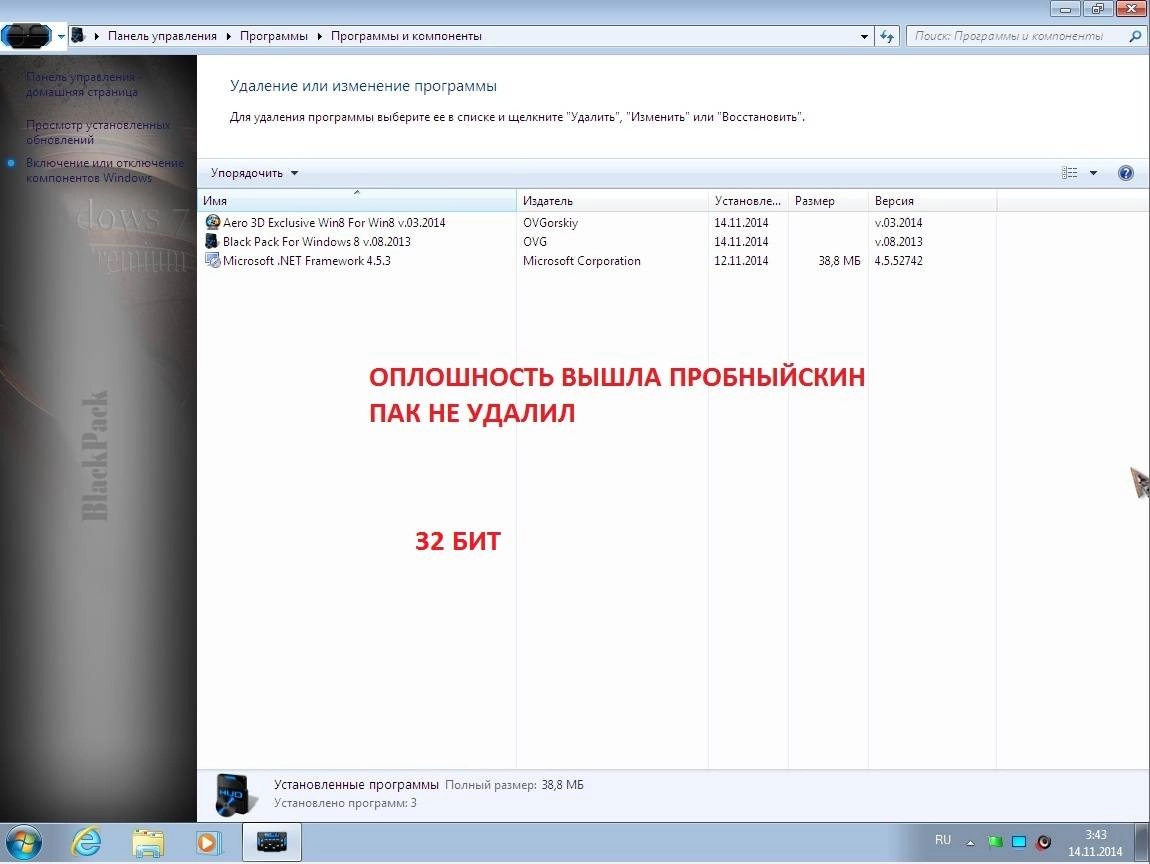Open the 'Упорядочить' menu
This screenshot has width=1150, height=864.
click(254, 173)
